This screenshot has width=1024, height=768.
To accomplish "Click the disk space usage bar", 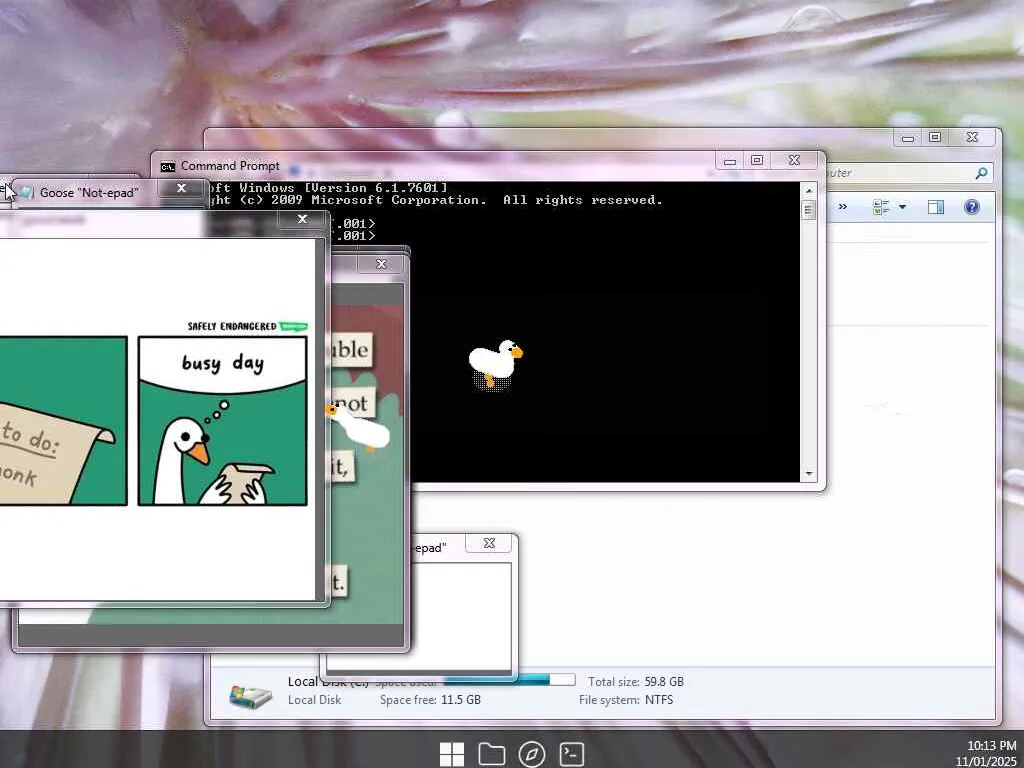I will (x=509, y=680).
